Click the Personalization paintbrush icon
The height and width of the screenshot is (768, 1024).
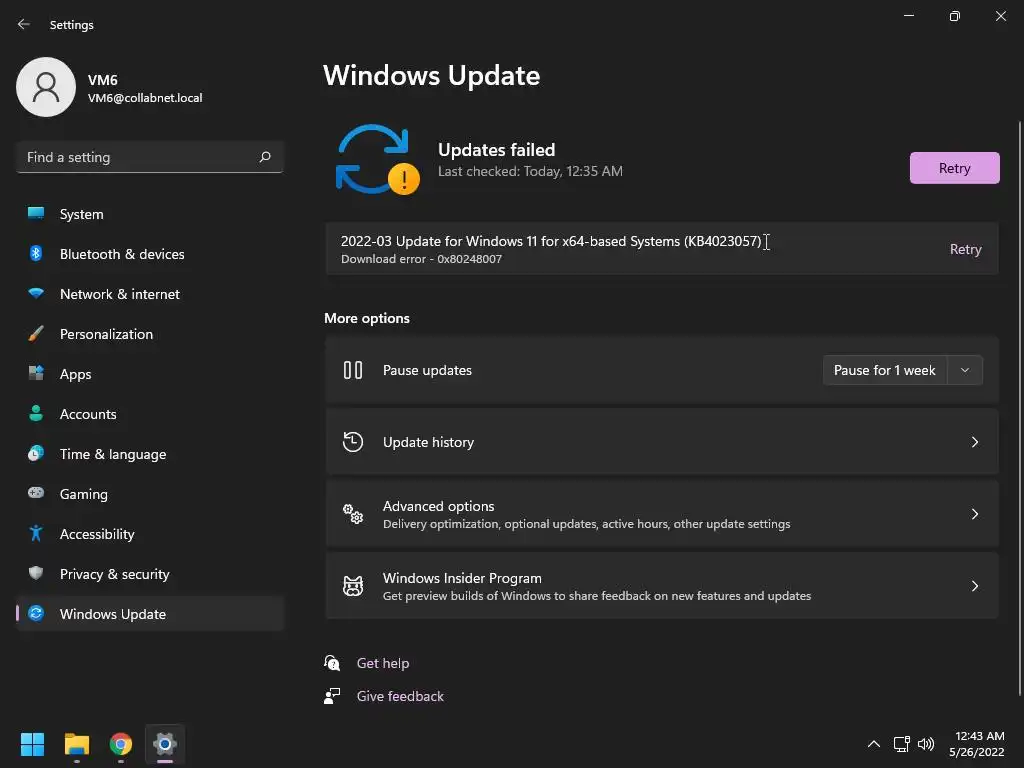click(x=36, y=334)
